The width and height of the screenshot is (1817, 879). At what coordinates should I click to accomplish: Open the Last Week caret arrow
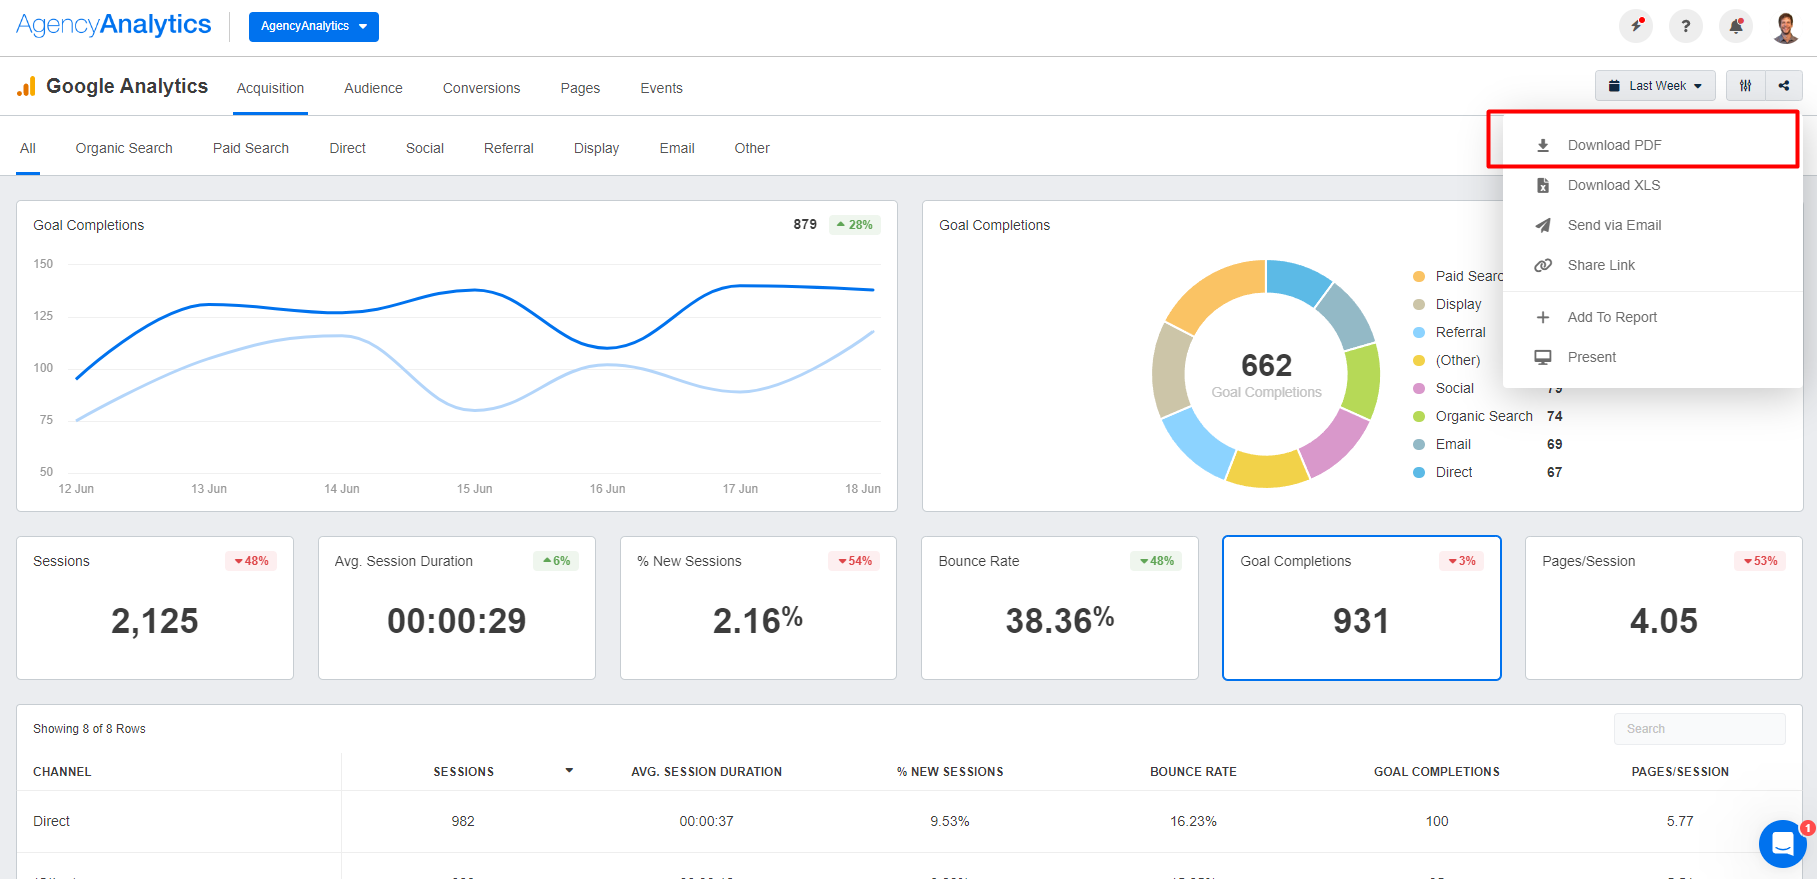click(x=1698, y=86)
